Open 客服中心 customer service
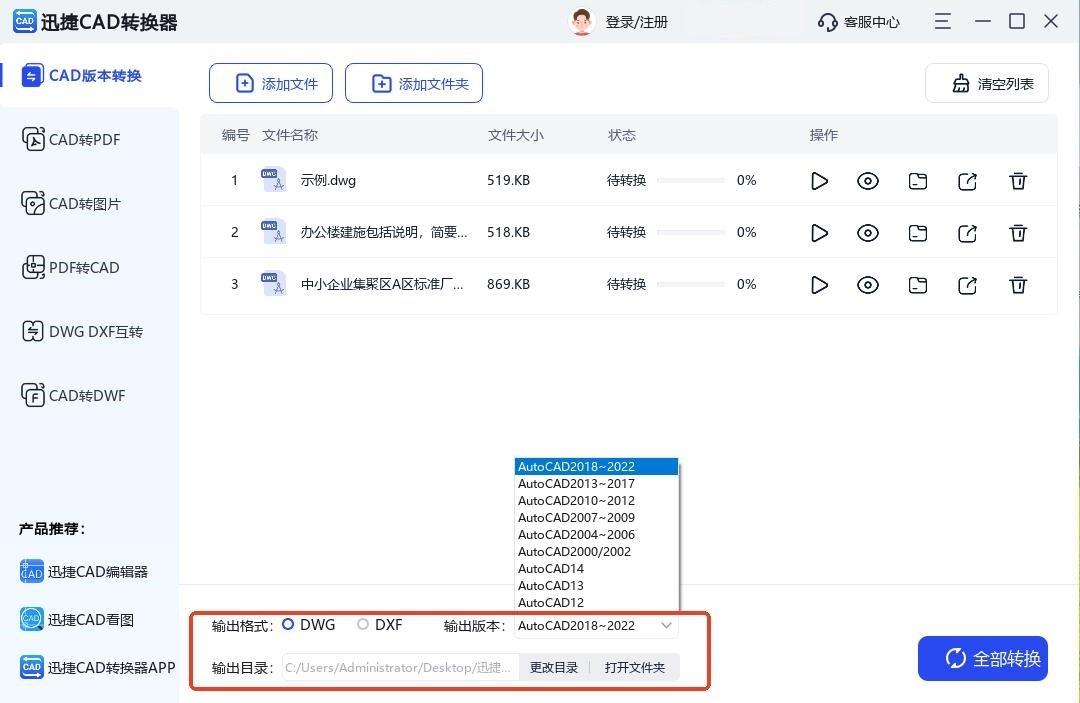The width and height of the screenshot is (1080, 703). [859, 22]
